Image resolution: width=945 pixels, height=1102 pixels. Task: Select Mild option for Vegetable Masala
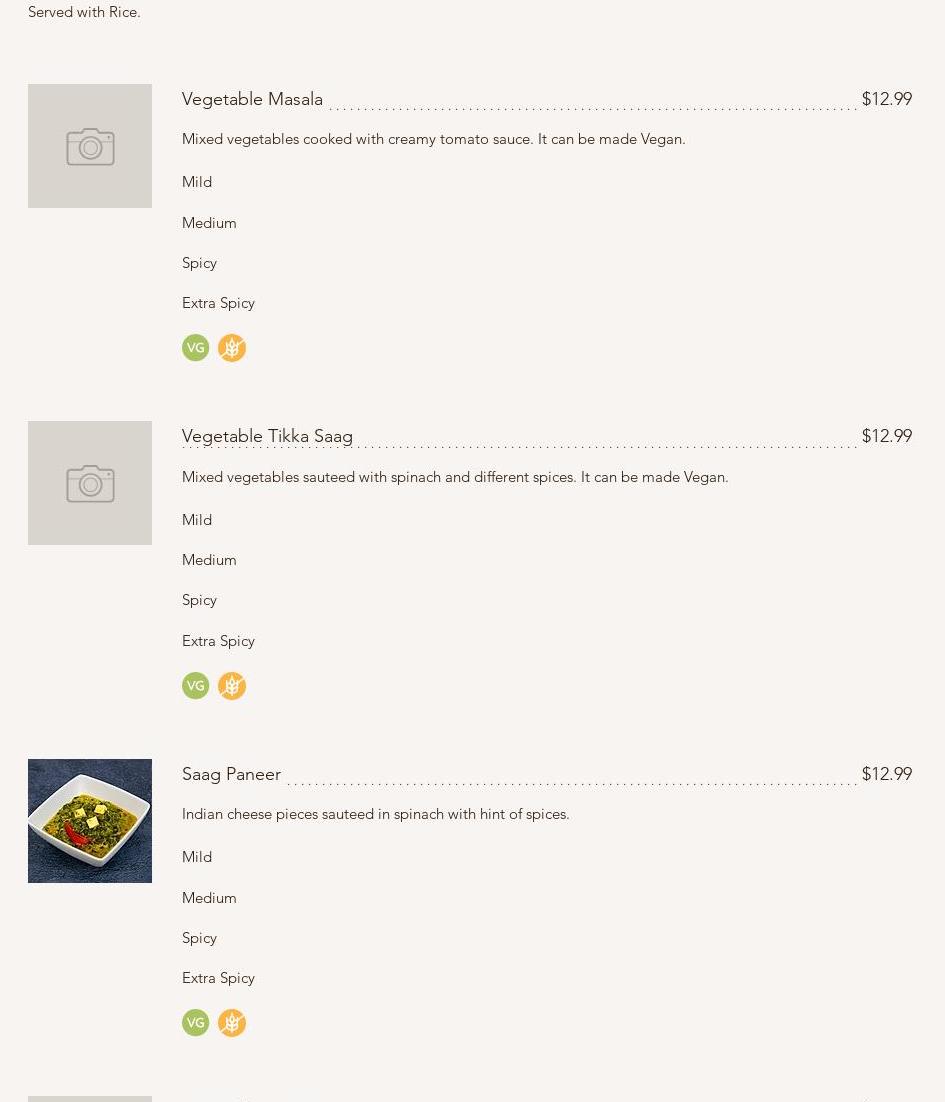pos(197,182)
